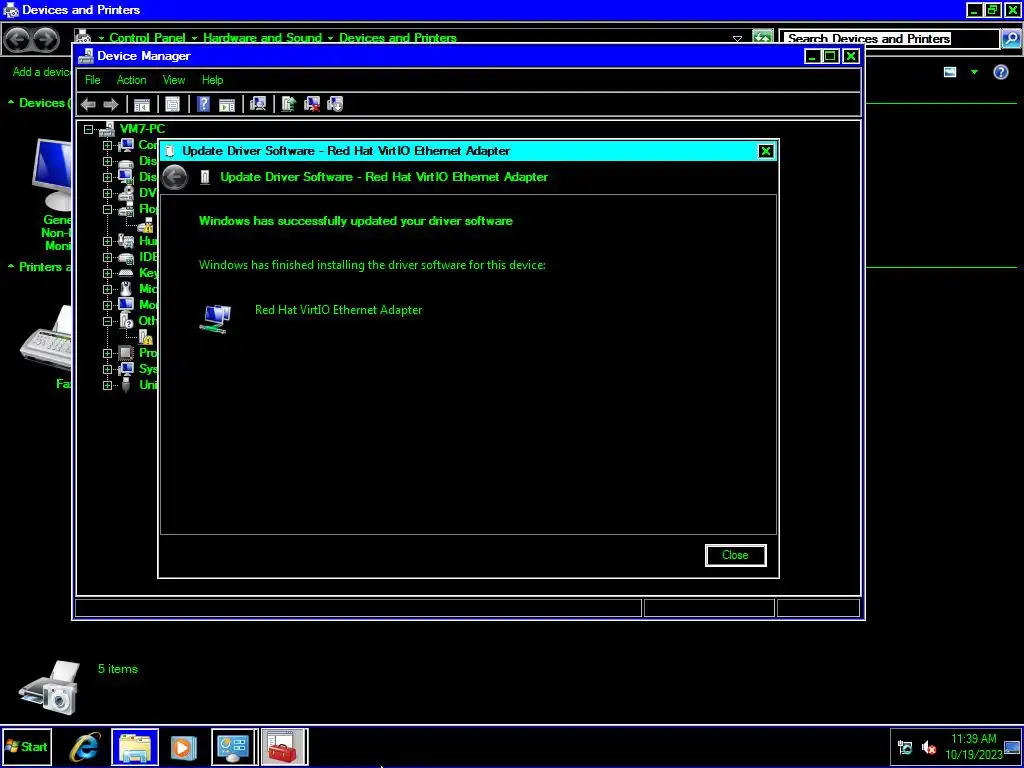Close the Update Driver Software dialog via X
Image resolution: width=1024 pixels, height=768 pixels.
(x=765, y=152)
